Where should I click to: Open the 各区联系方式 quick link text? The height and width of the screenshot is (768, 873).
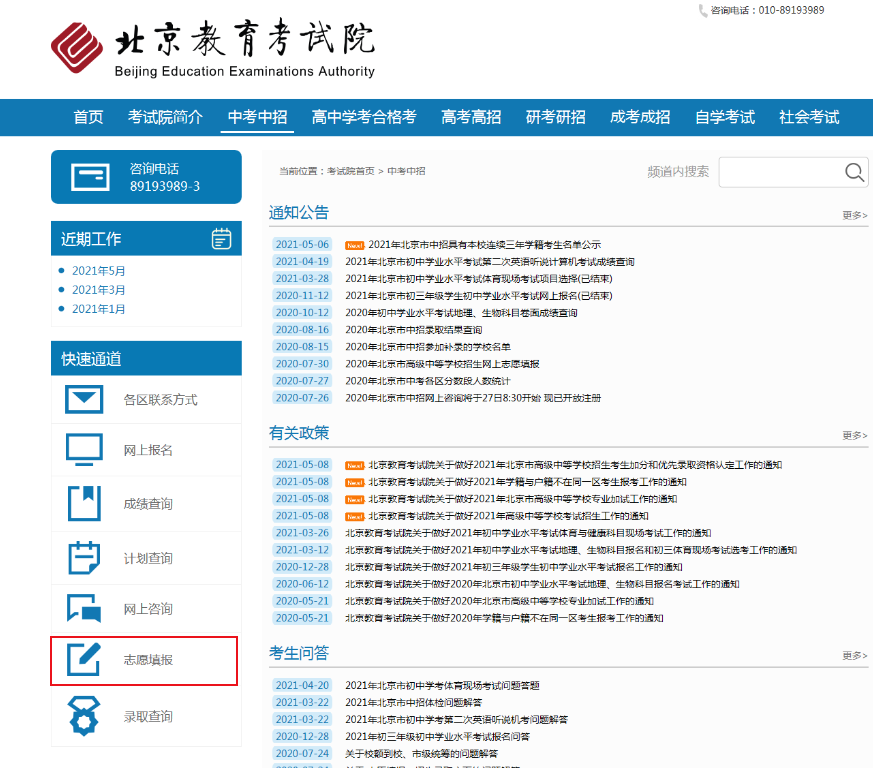160,400
